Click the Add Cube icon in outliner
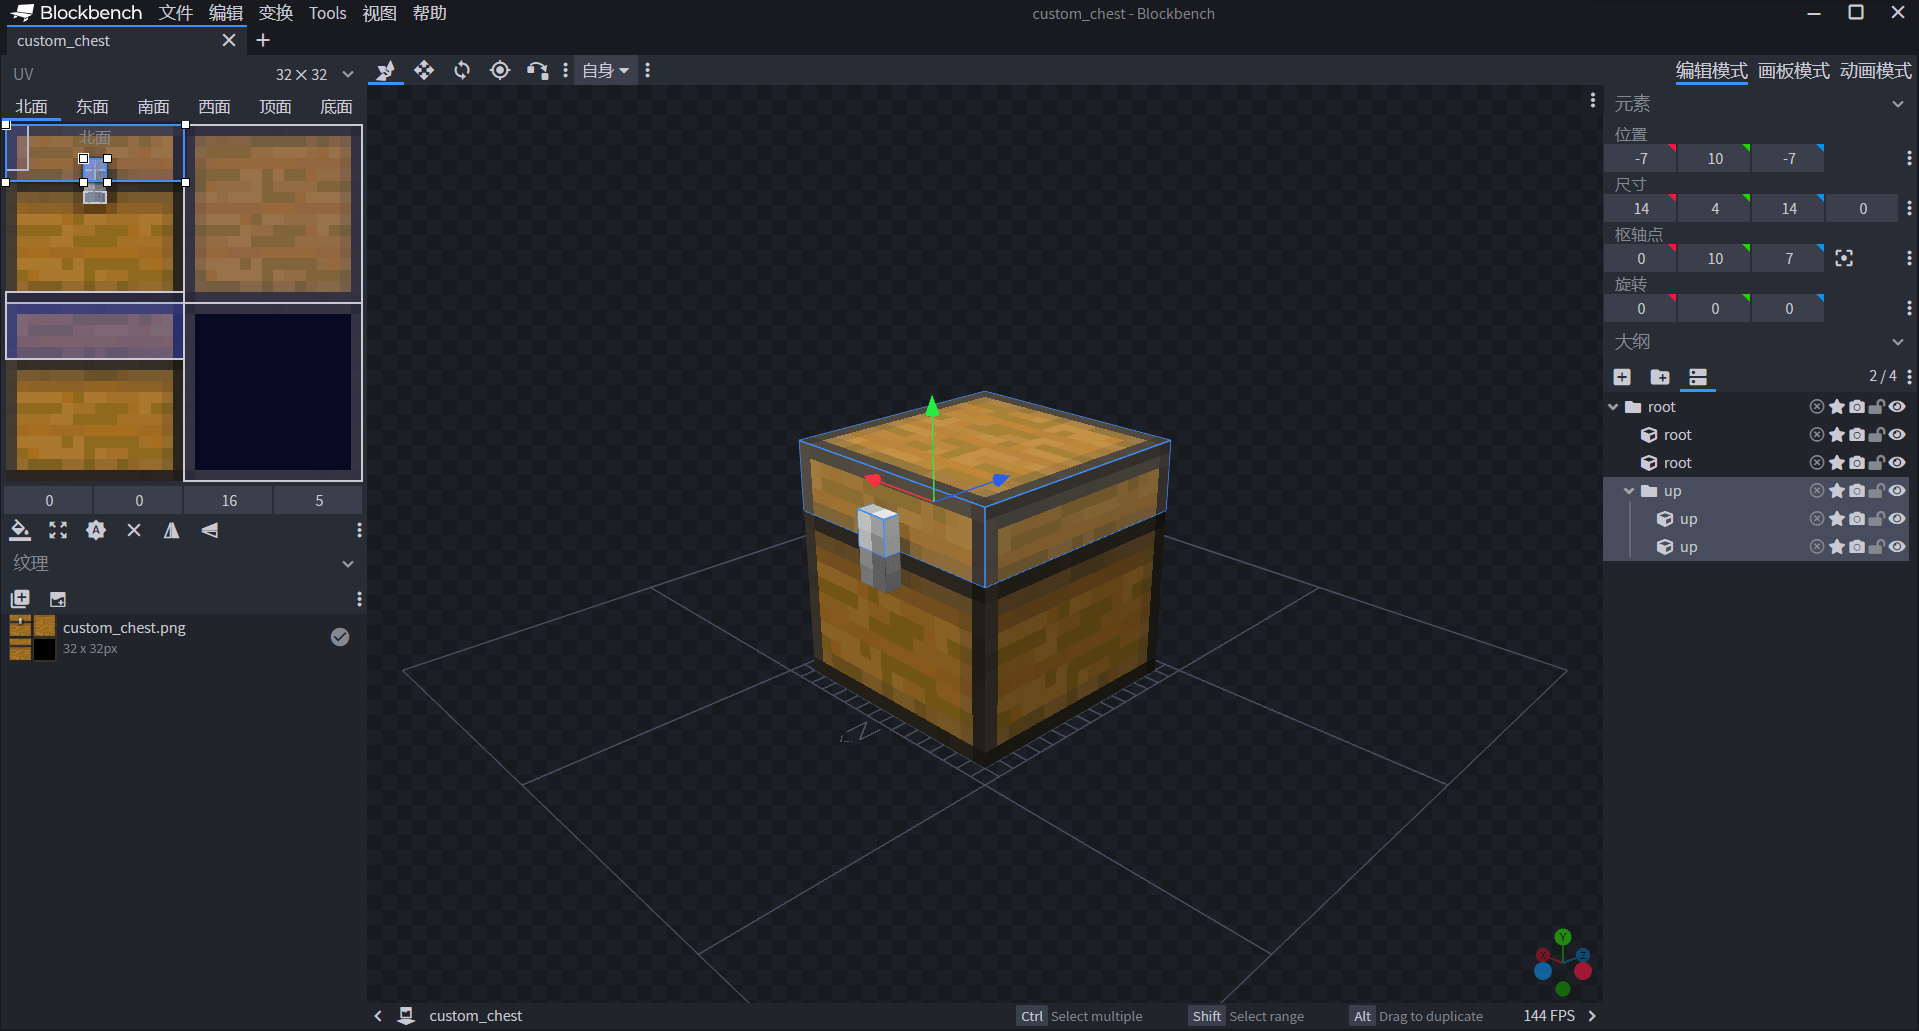The image size is (1919, 1031). [x=1622, y=377]
